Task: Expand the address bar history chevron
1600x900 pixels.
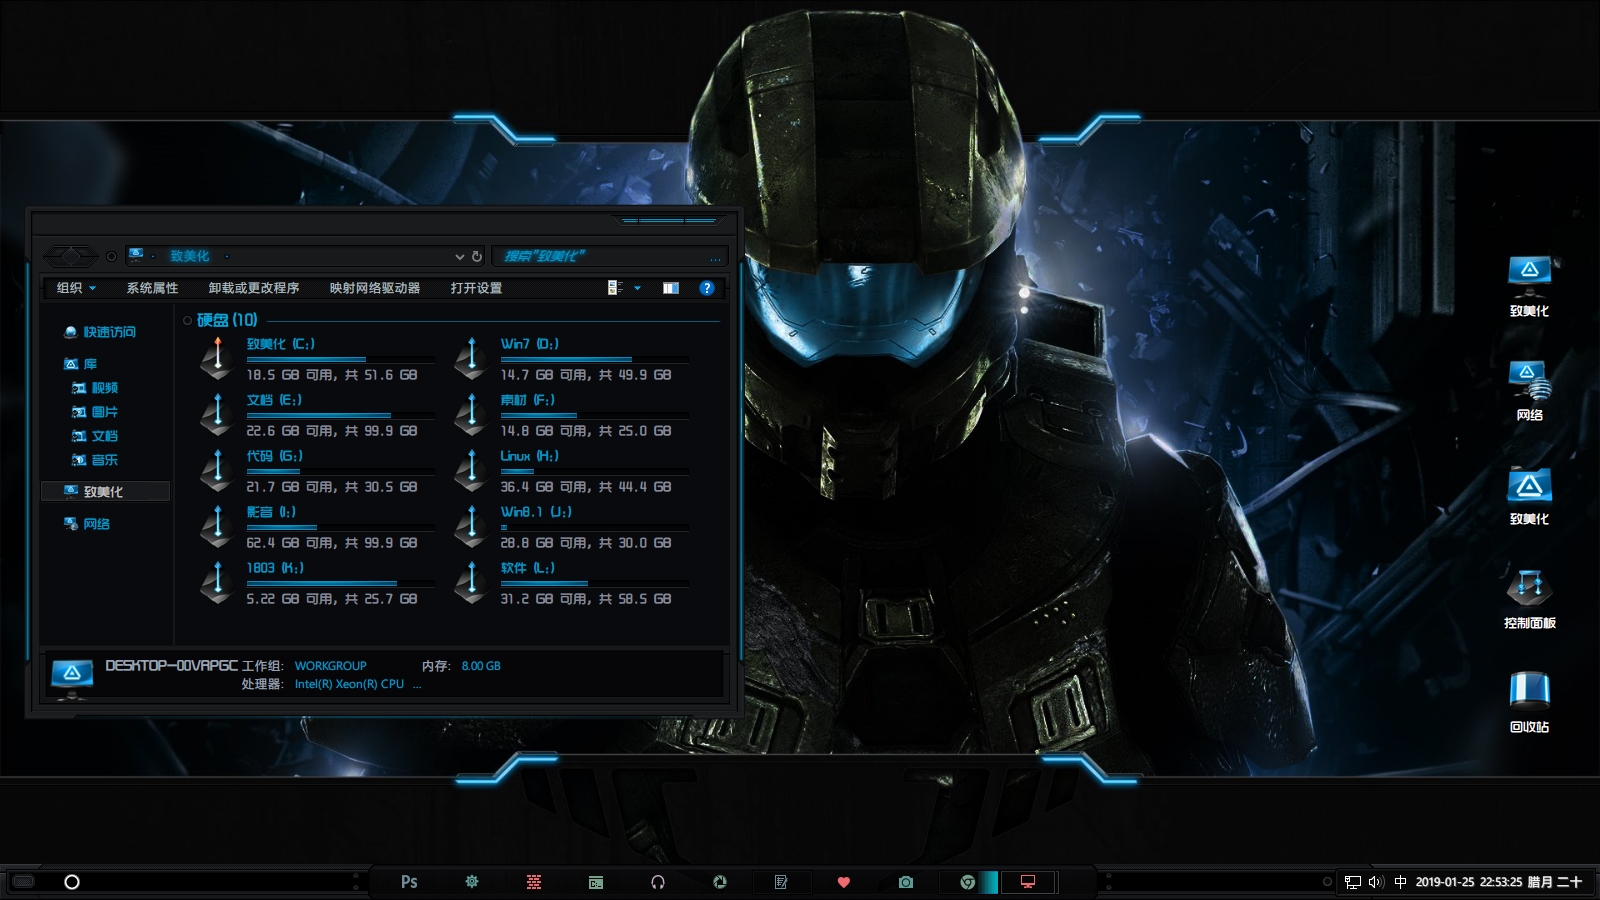Action: pyautogui.click(x=459, y=256)
